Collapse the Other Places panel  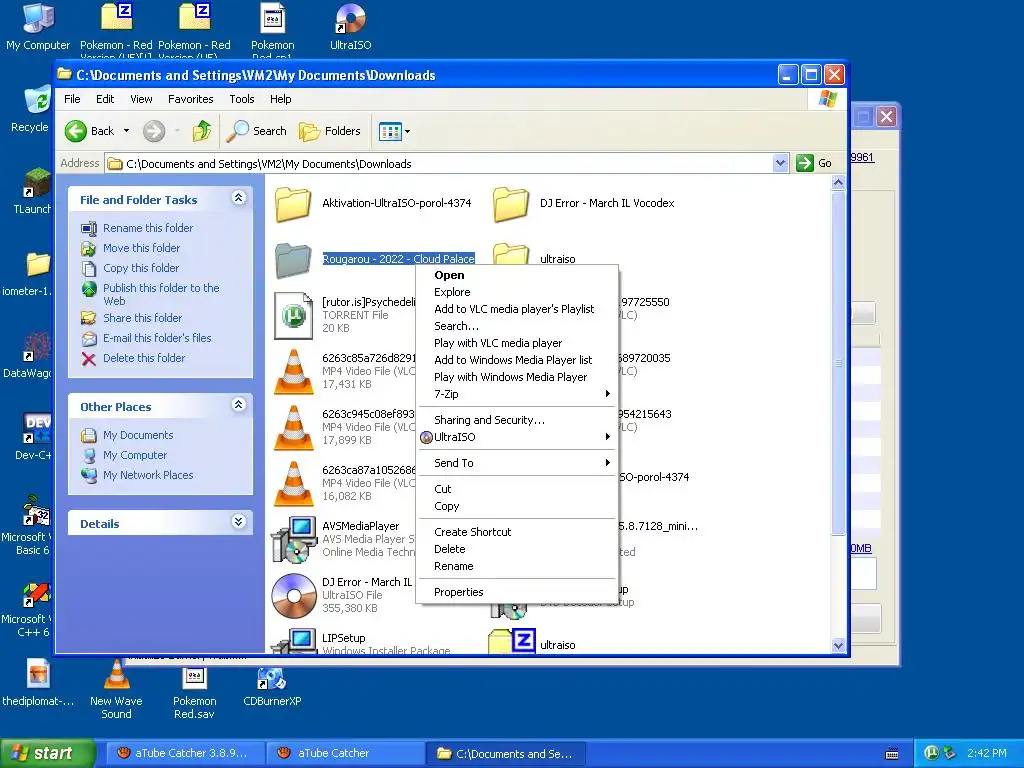238,405
